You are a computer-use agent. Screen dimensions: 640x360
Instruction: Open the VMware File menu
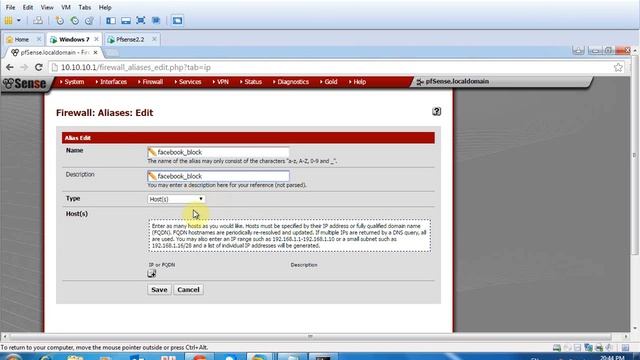[x=10, y=7]
